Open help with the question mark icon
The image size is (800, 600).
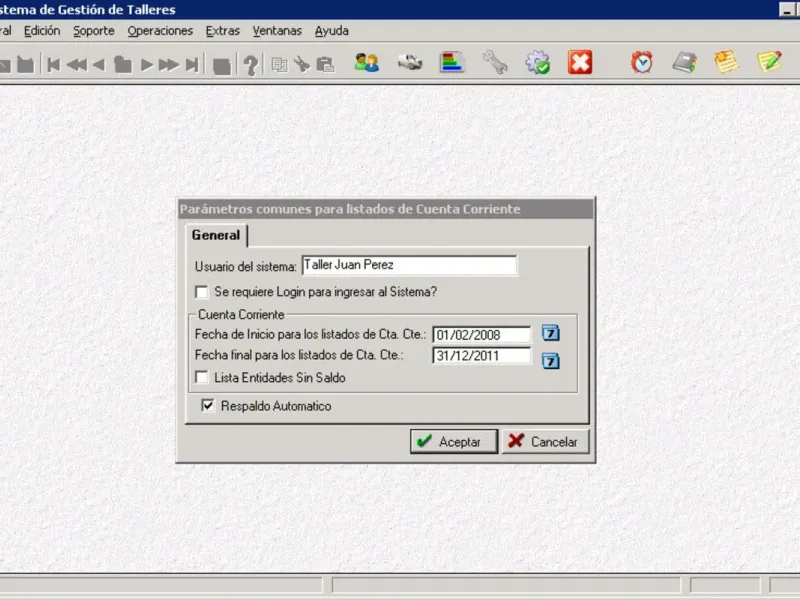251,65
